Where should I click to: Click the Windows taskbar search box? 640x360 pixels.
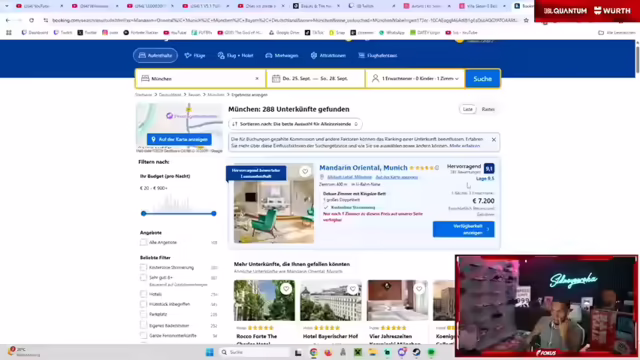pos(255,352)
